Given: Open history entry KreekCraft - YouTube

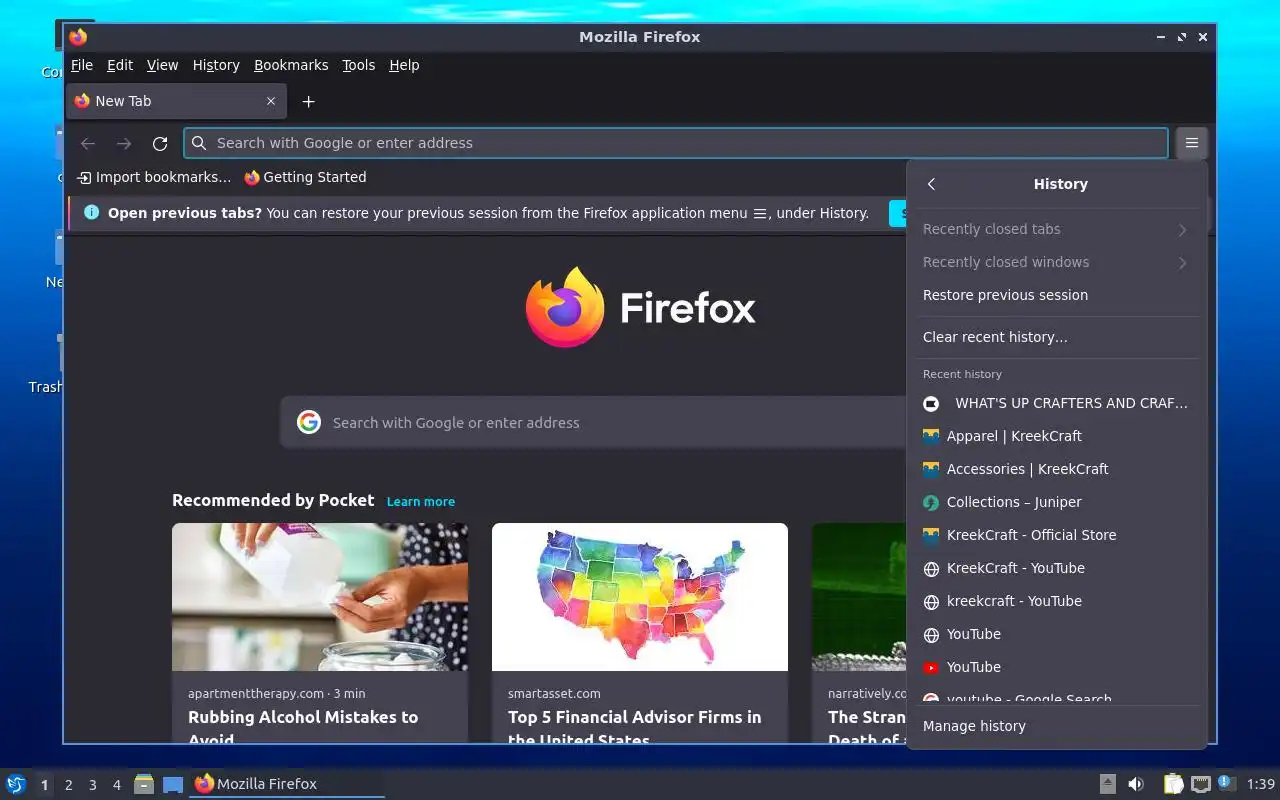Looking at the screenshot, I should click(x=1057, y=568).
